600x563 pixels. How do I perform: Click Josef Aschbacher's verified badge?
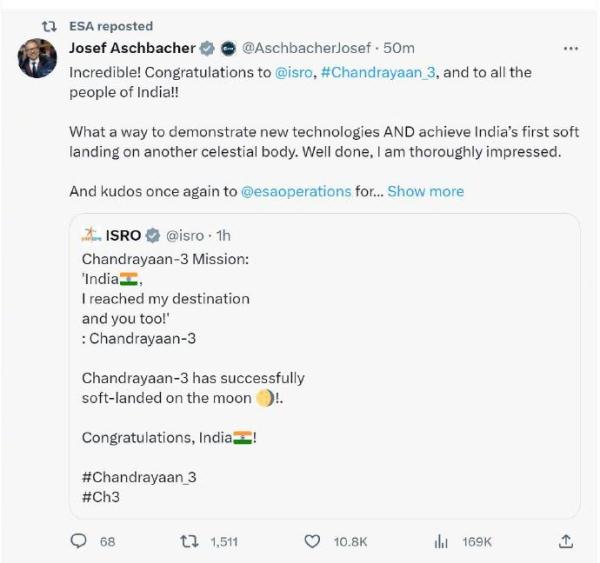point(205,48)
